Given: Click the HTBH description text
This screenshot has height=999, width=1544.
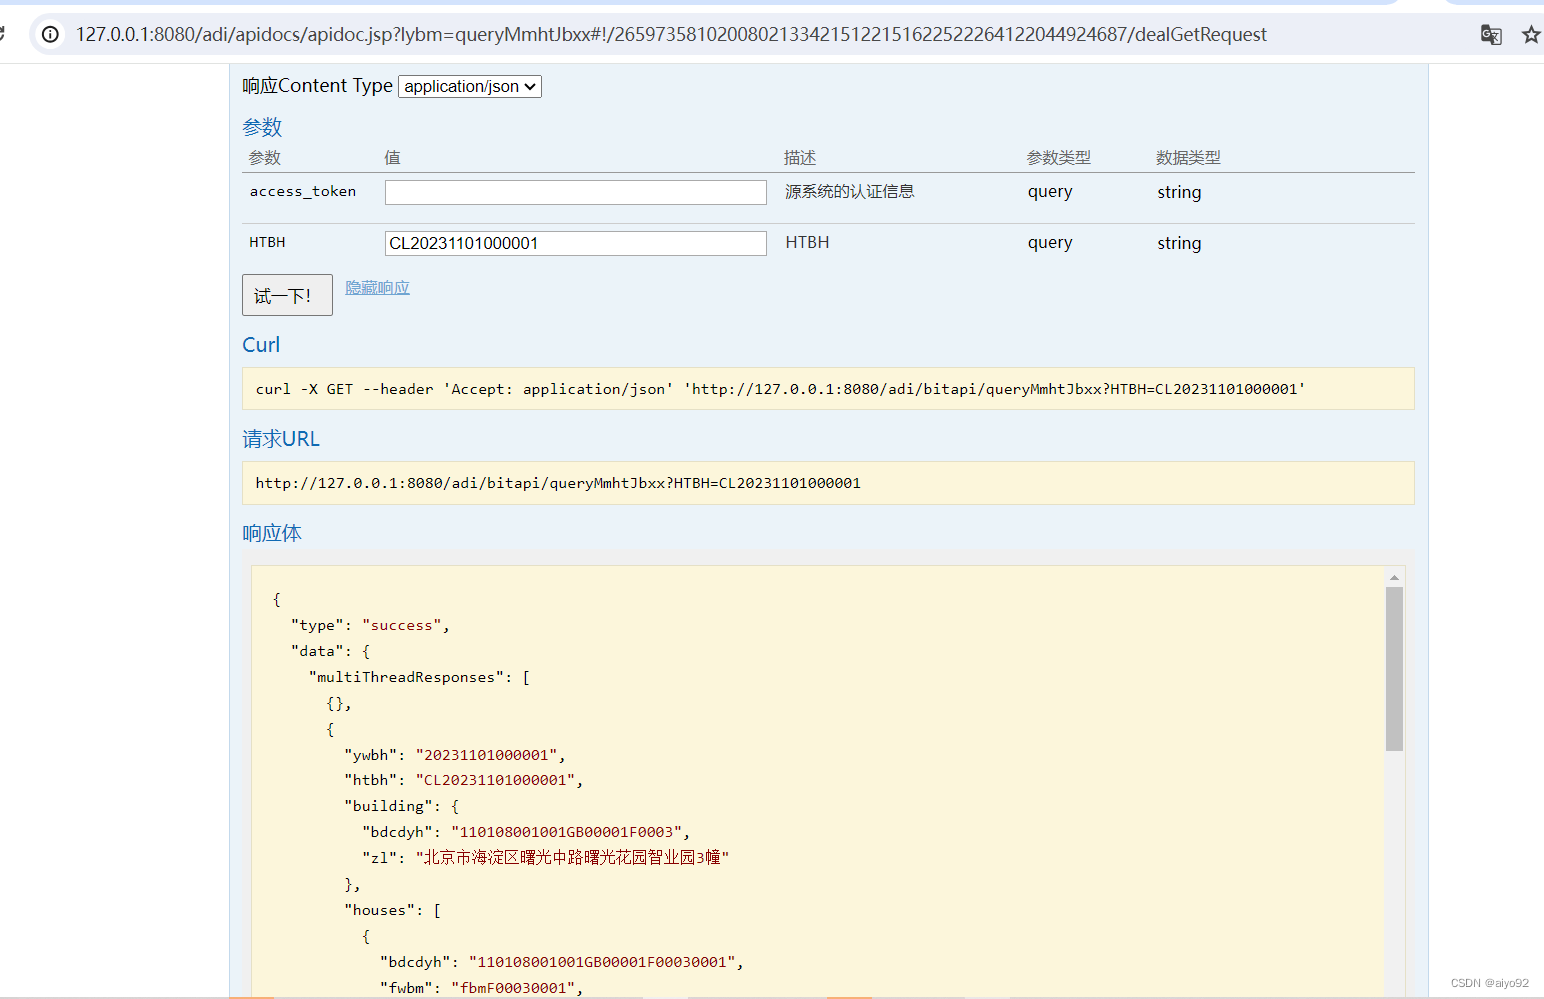Looking at the screenshot, I should (x=807, y=242).
